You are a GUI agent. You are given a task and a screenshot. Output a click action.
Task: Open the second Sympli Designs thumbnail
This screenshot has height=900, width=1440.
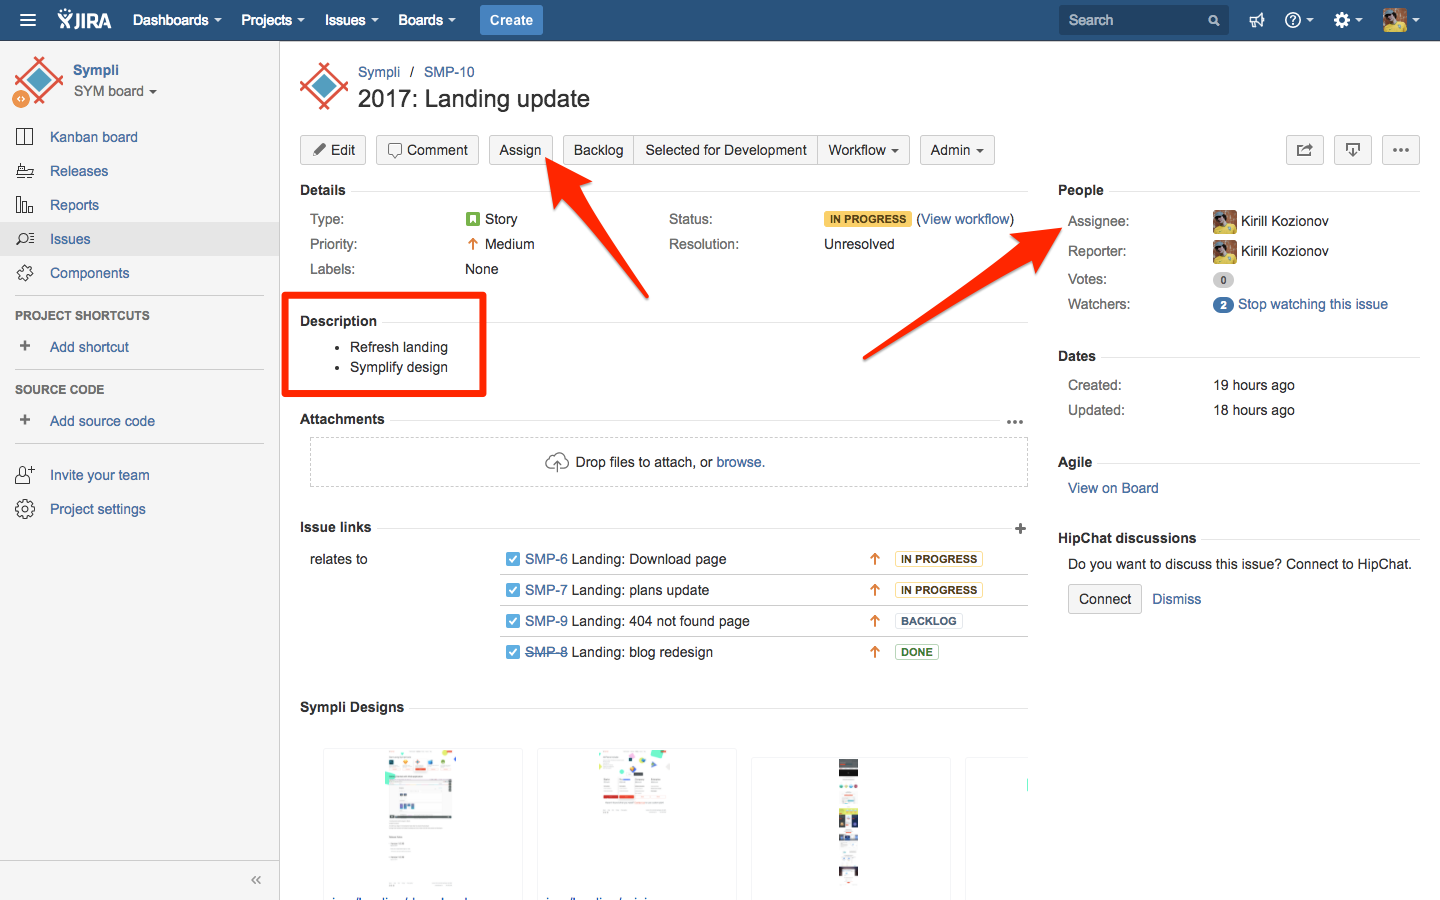click(637, 824)
